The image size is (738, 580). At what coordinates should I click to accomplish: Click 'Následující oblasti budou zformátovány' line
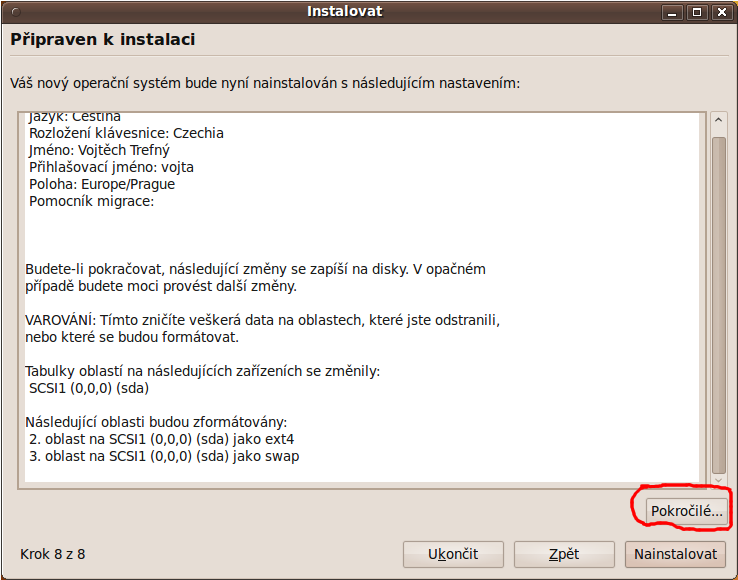point(156,422)
